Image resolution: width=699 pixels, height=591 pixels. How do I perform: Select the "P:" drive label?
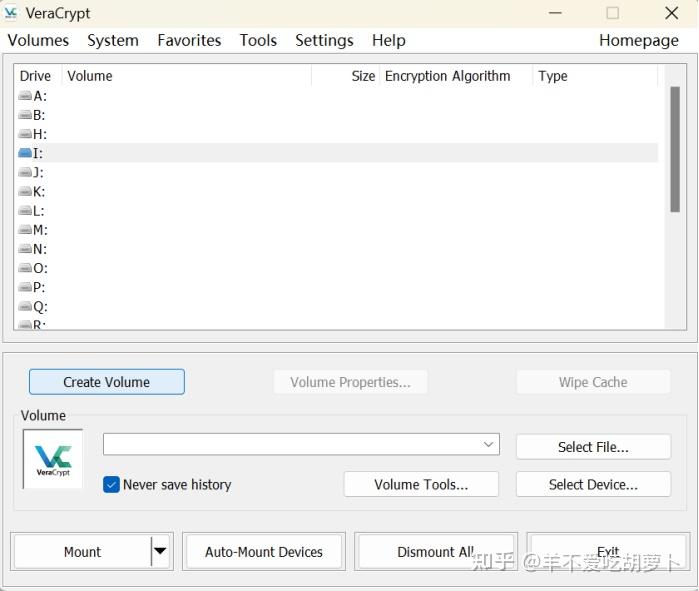39,287
